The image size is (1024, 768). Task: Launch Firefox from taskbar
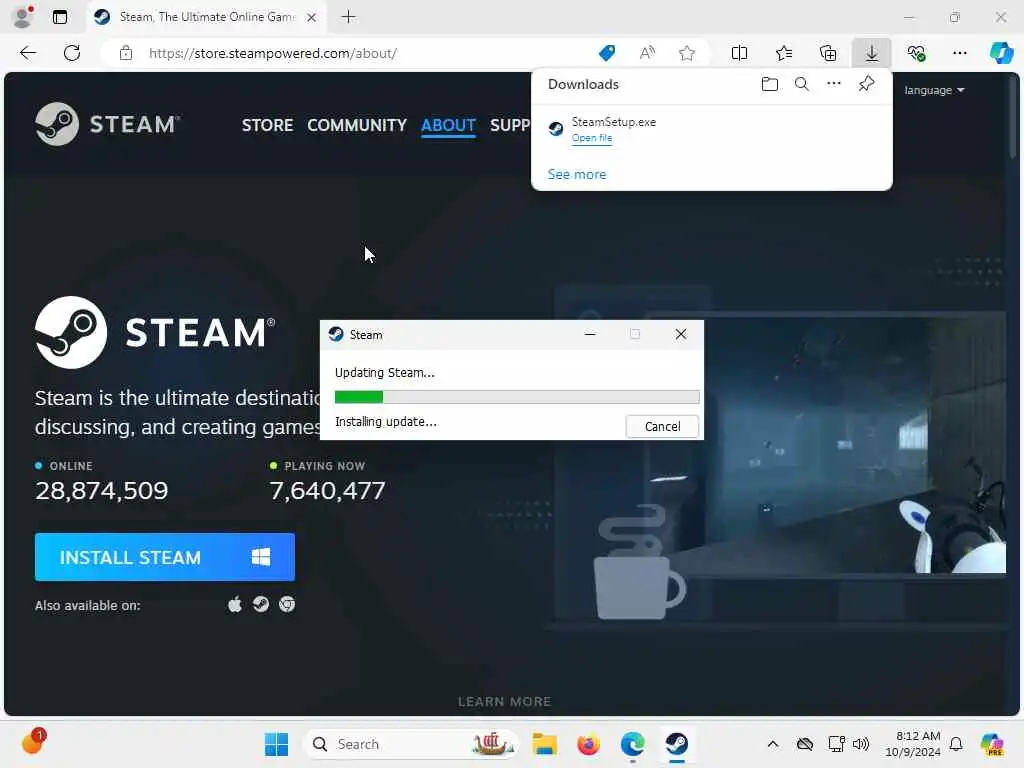click(x=588, y=744)
